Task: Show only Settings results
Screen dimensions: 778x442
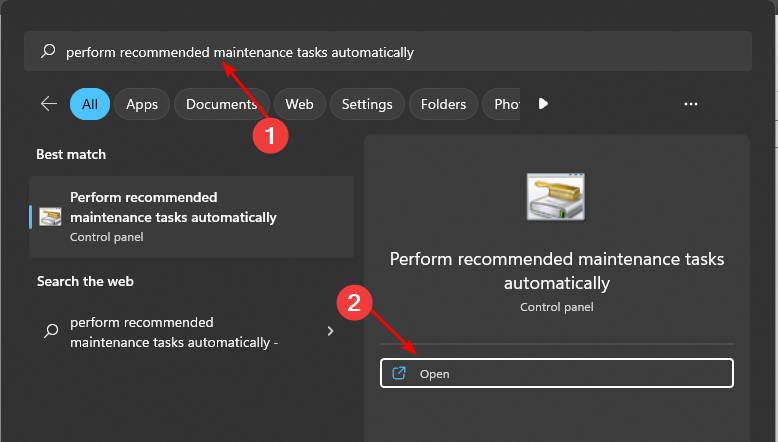Action: pyautogui.click(x=367, y=104)
